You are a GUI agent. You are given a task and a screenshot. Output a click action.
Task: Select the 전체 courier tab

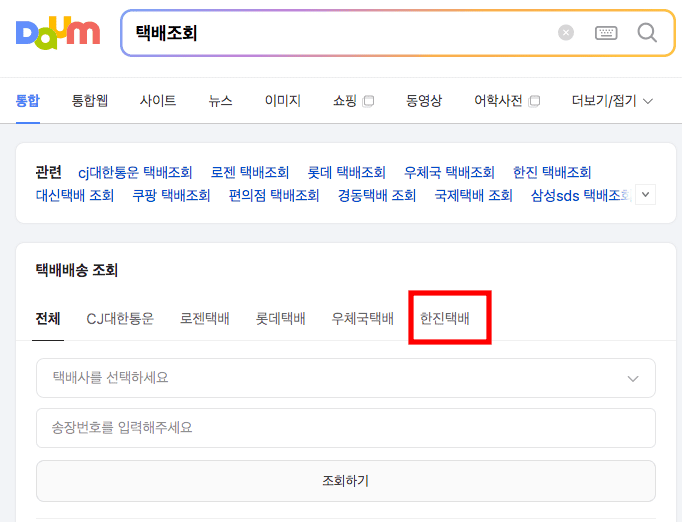tap(48, 318)
